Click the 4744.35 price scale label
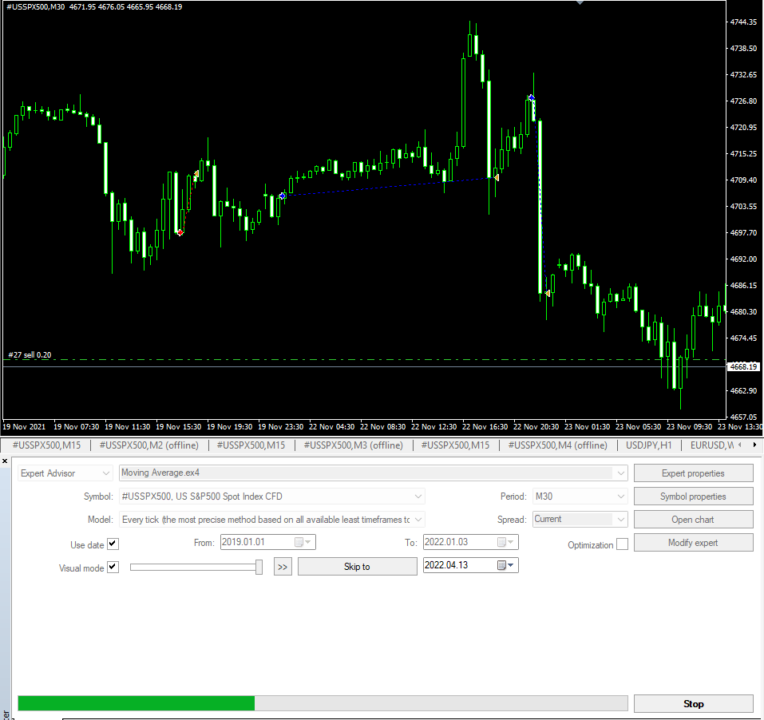 (x=744, y=22)
